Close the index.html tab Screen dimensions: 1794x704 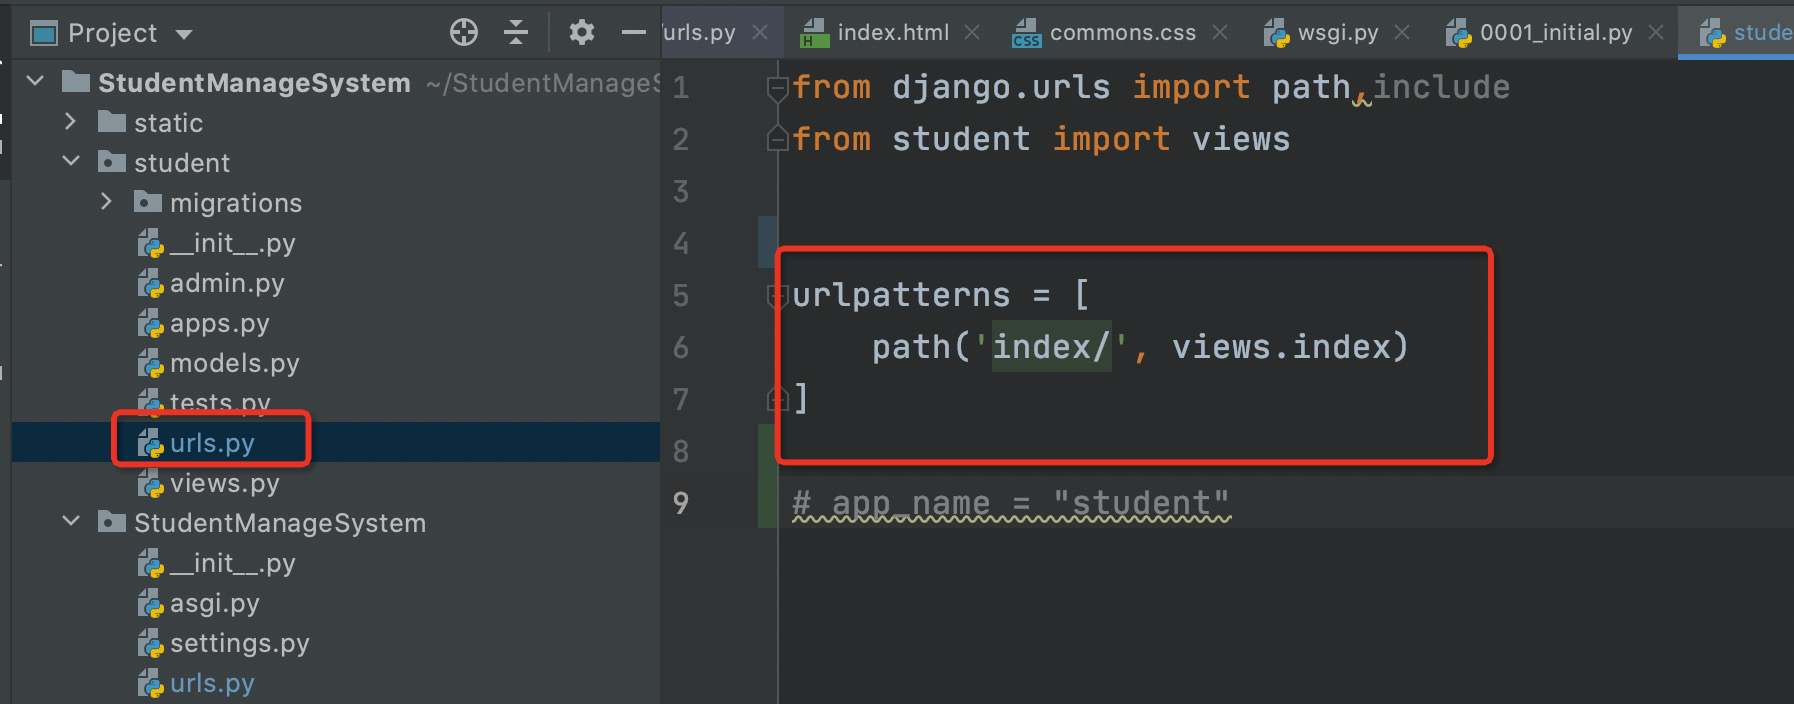click(x=972, y=33)
